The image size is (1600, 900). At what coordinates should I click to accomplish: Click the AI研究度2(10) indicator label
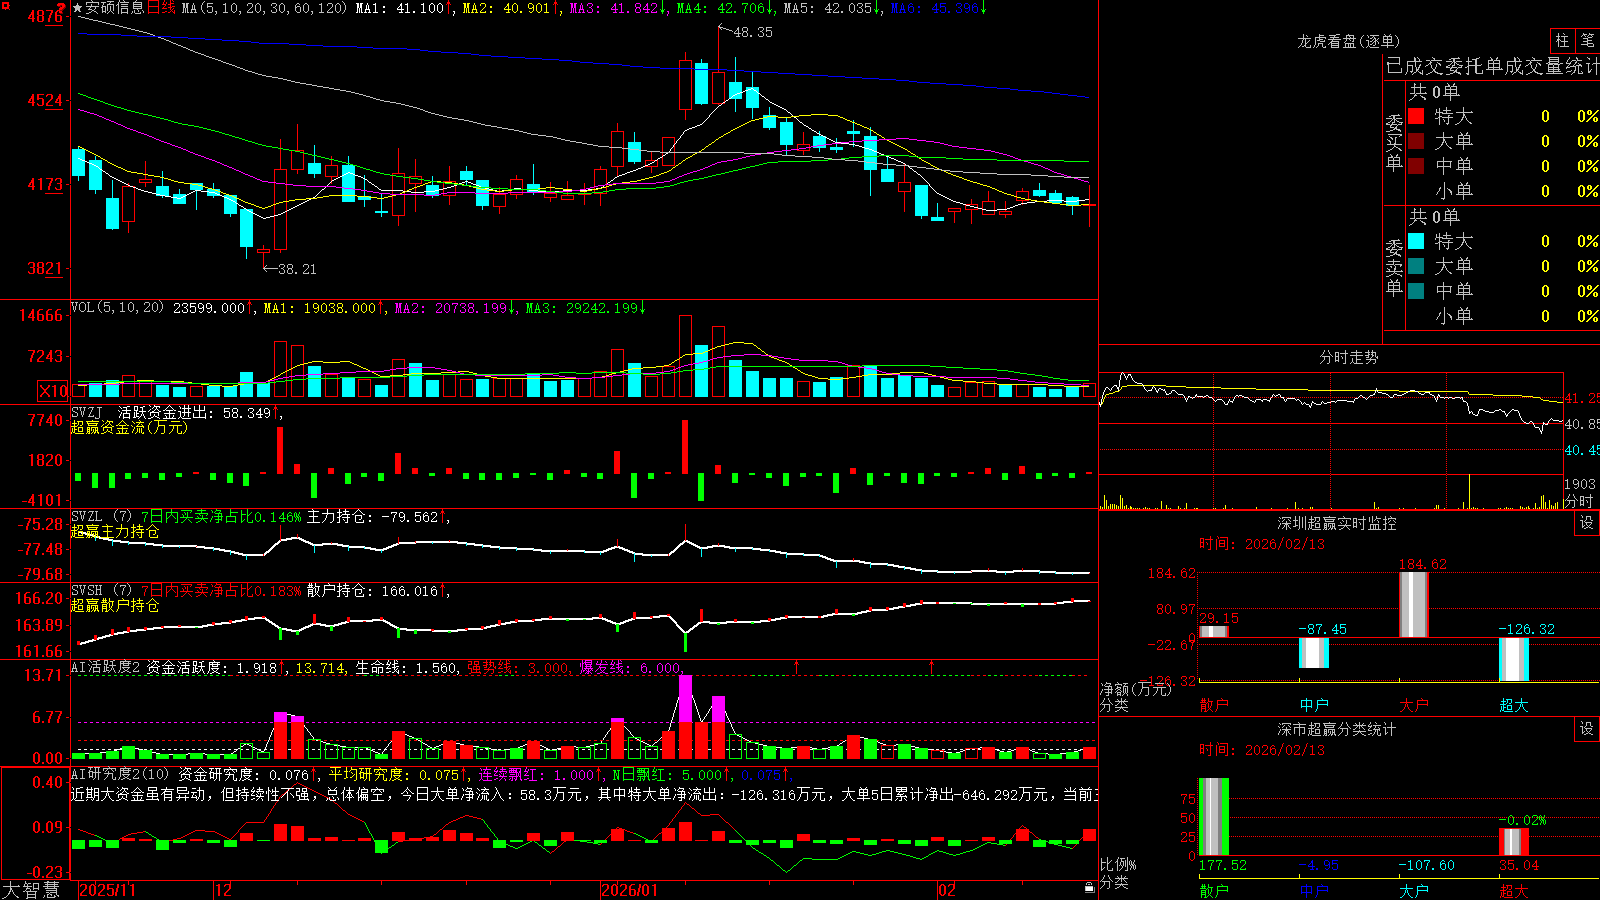tap(120, 774)
